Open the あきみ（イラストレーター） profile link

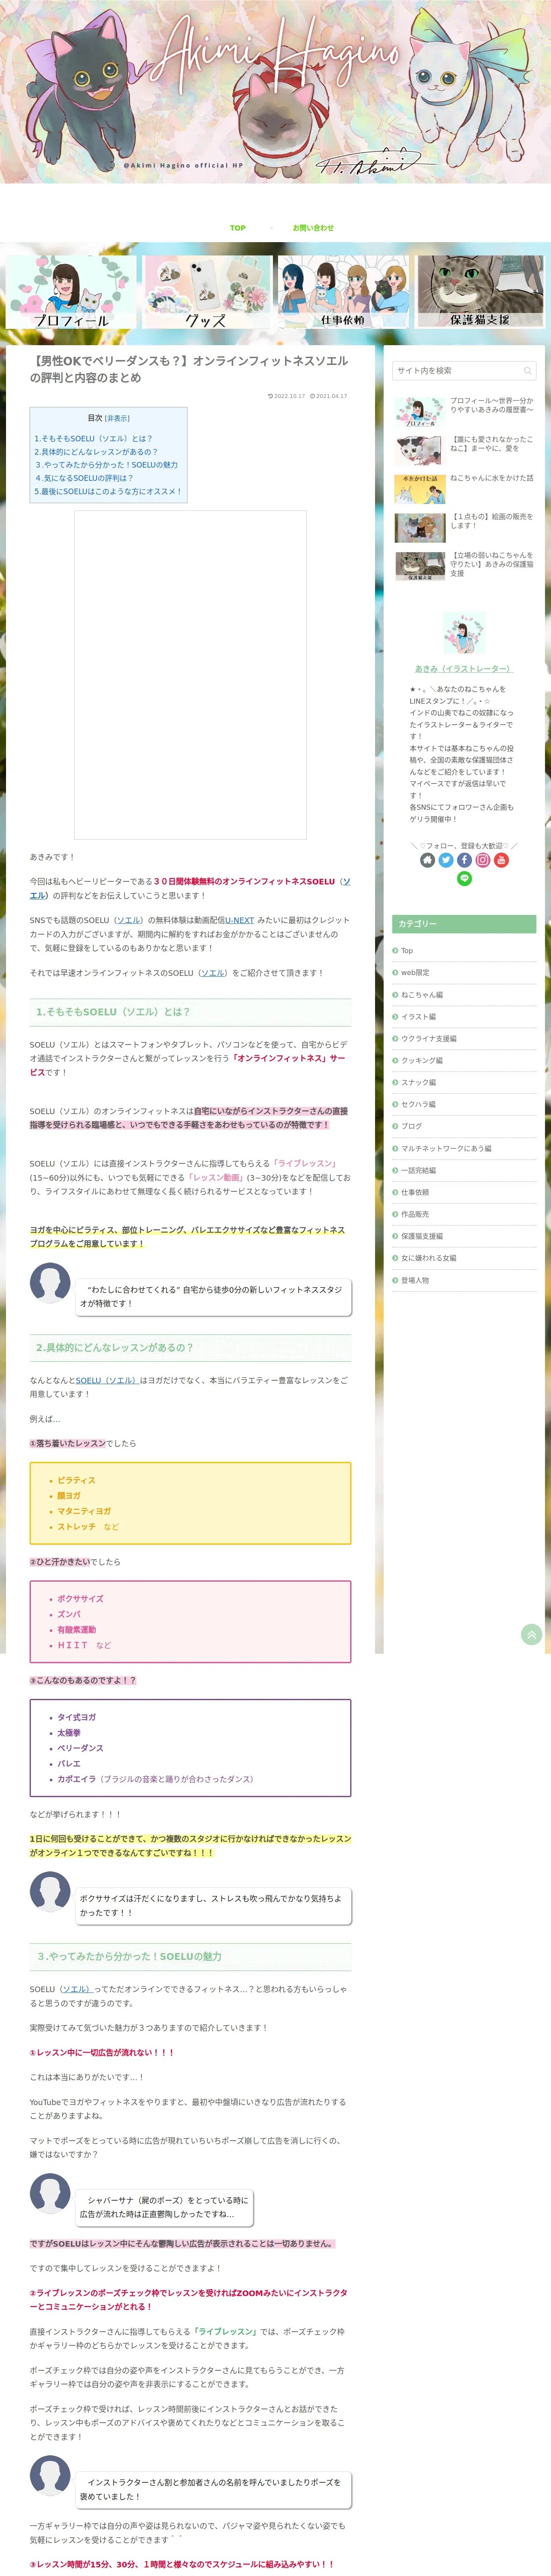coord(464,669)
